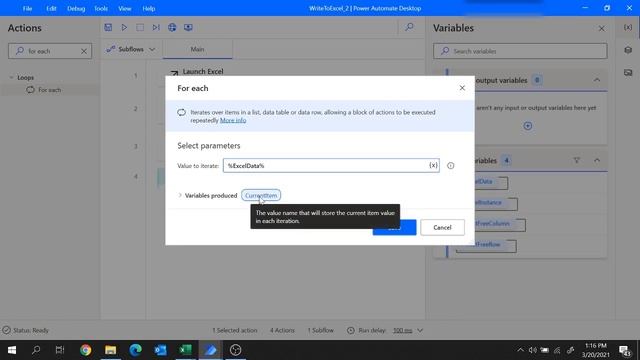This screenshot has height=360, width=640.
Task: Select the ExcelInstance flow variable
Action: (x=496, y=203)
